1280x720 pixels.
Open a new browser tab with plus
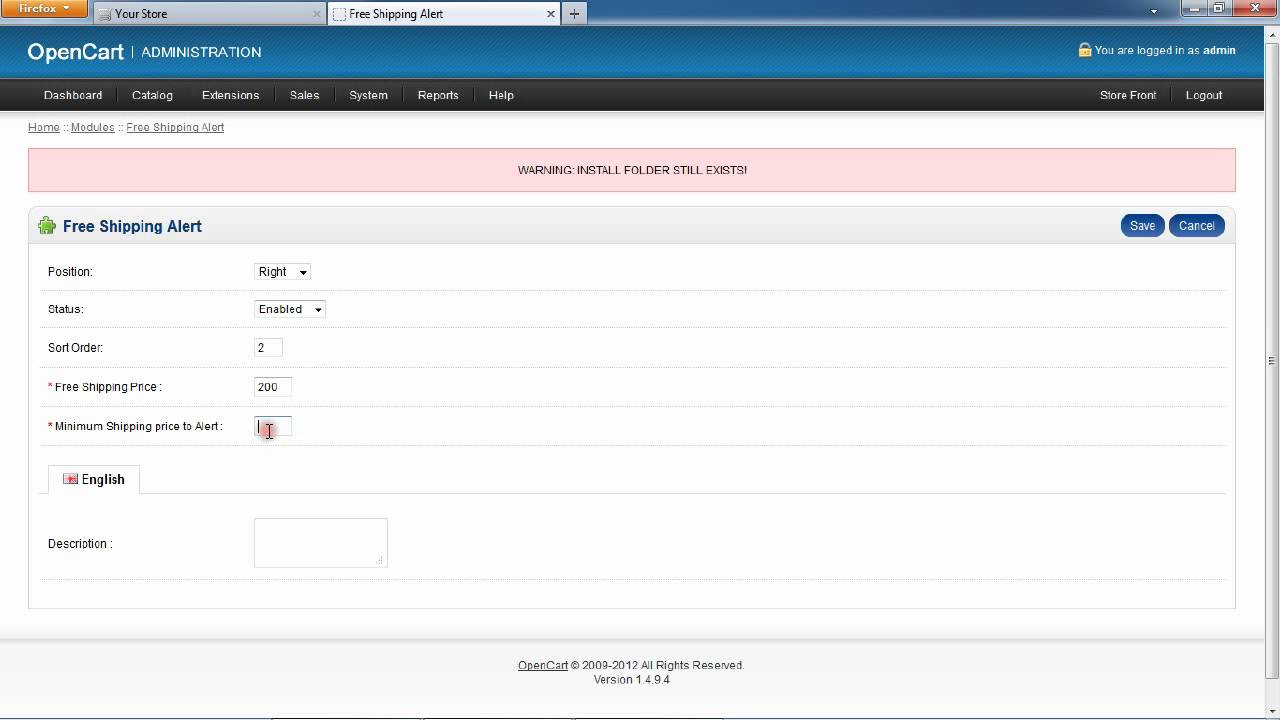pyautogui.click(x=574, y=14)
